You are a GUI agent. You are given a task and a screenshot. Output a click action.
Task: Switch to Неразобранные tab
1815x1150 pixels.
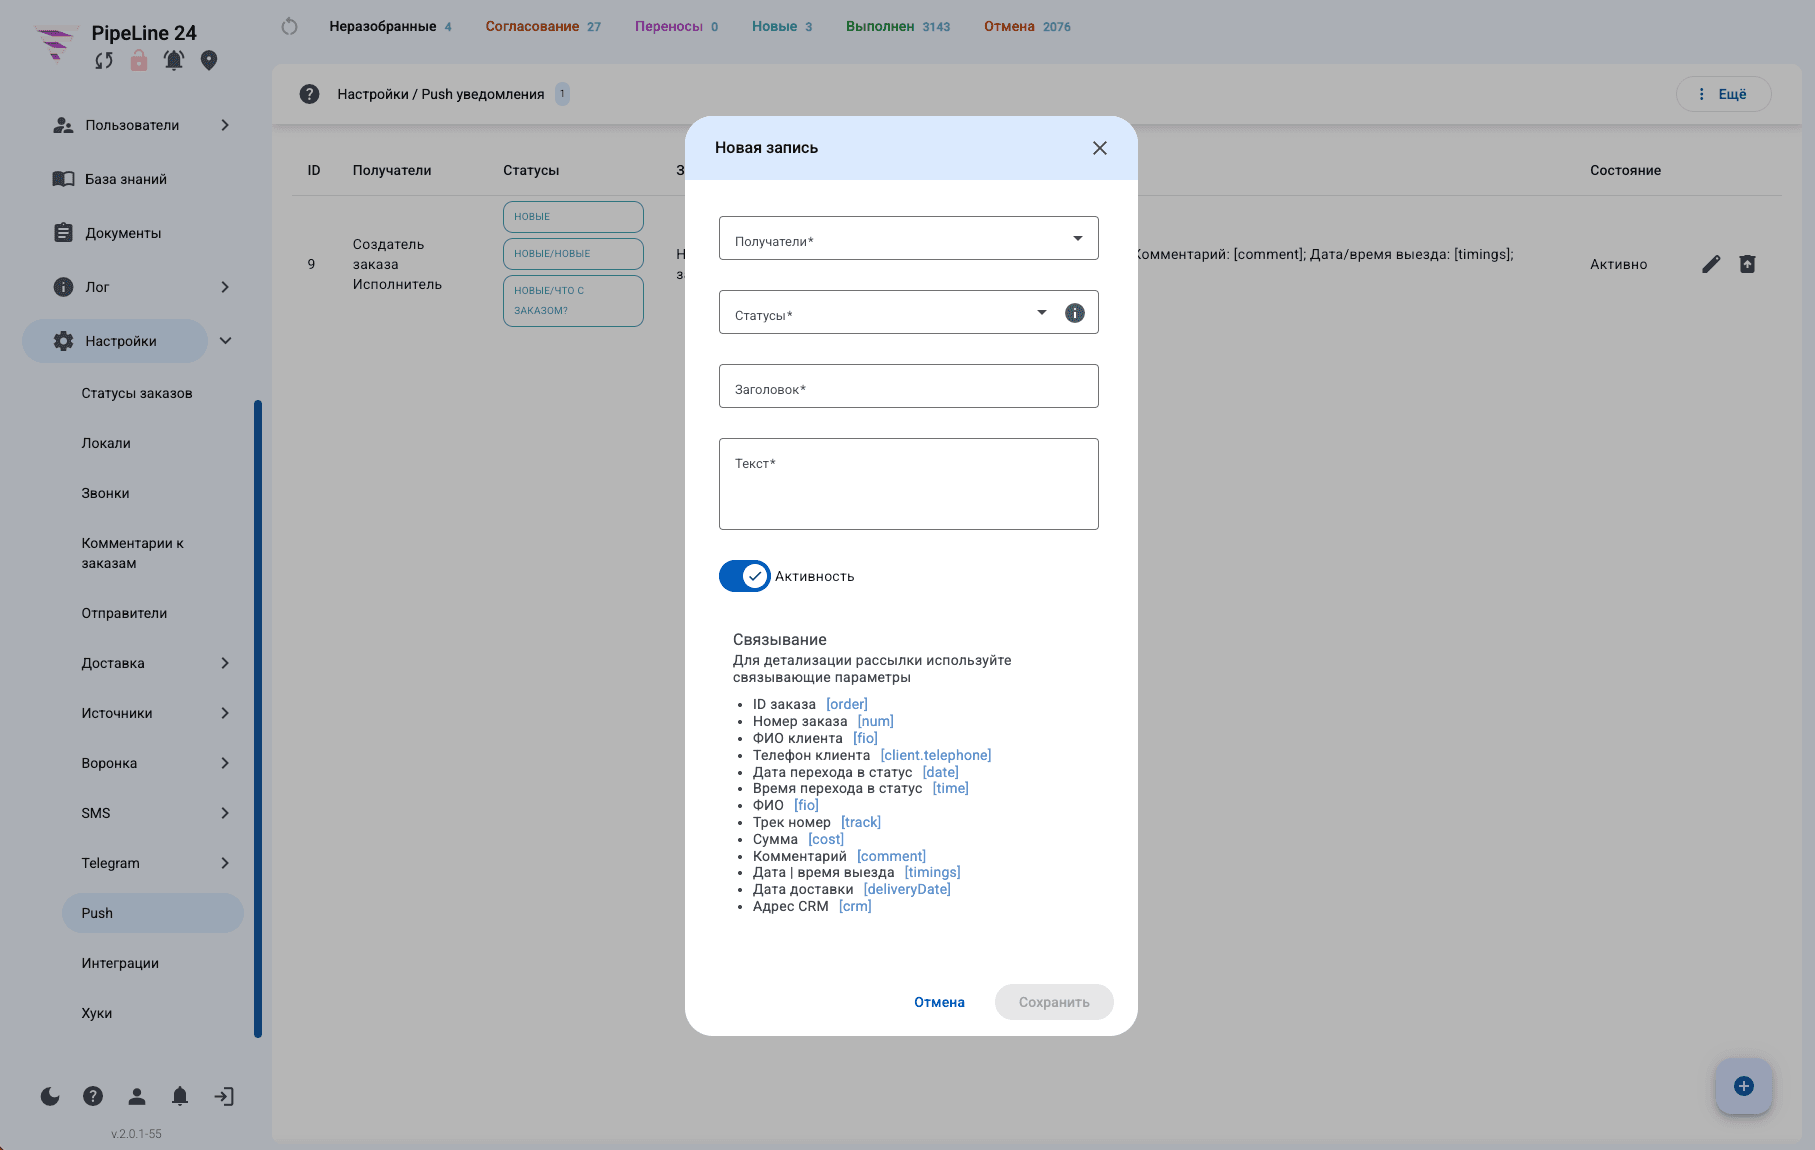click(390, 26)
